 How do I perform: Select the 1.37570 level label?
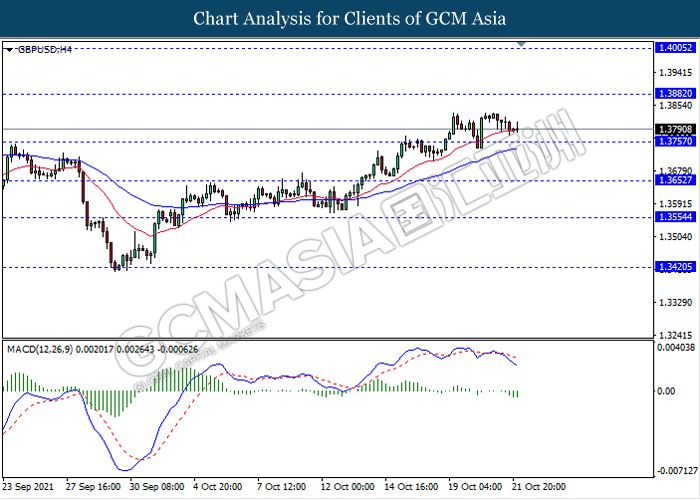tap(675, 142)
